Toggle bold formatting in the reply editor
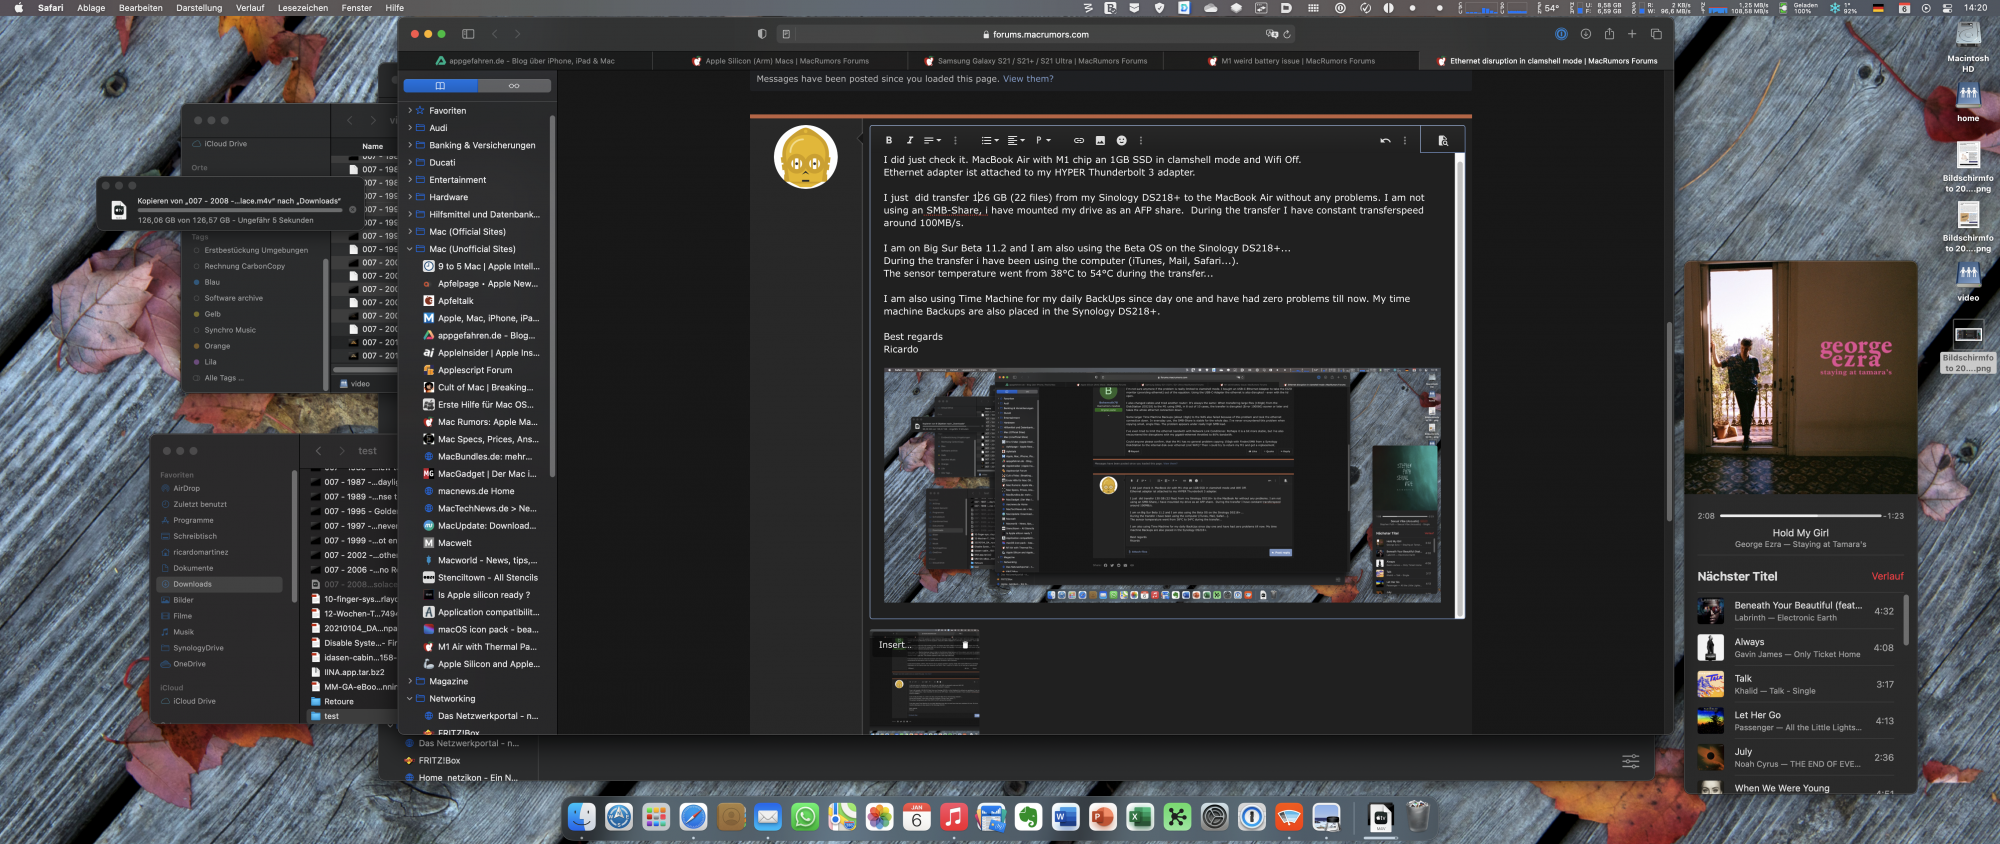This screenshot has height=844, width=2000. pyautogui.click(x=889, y=140)
